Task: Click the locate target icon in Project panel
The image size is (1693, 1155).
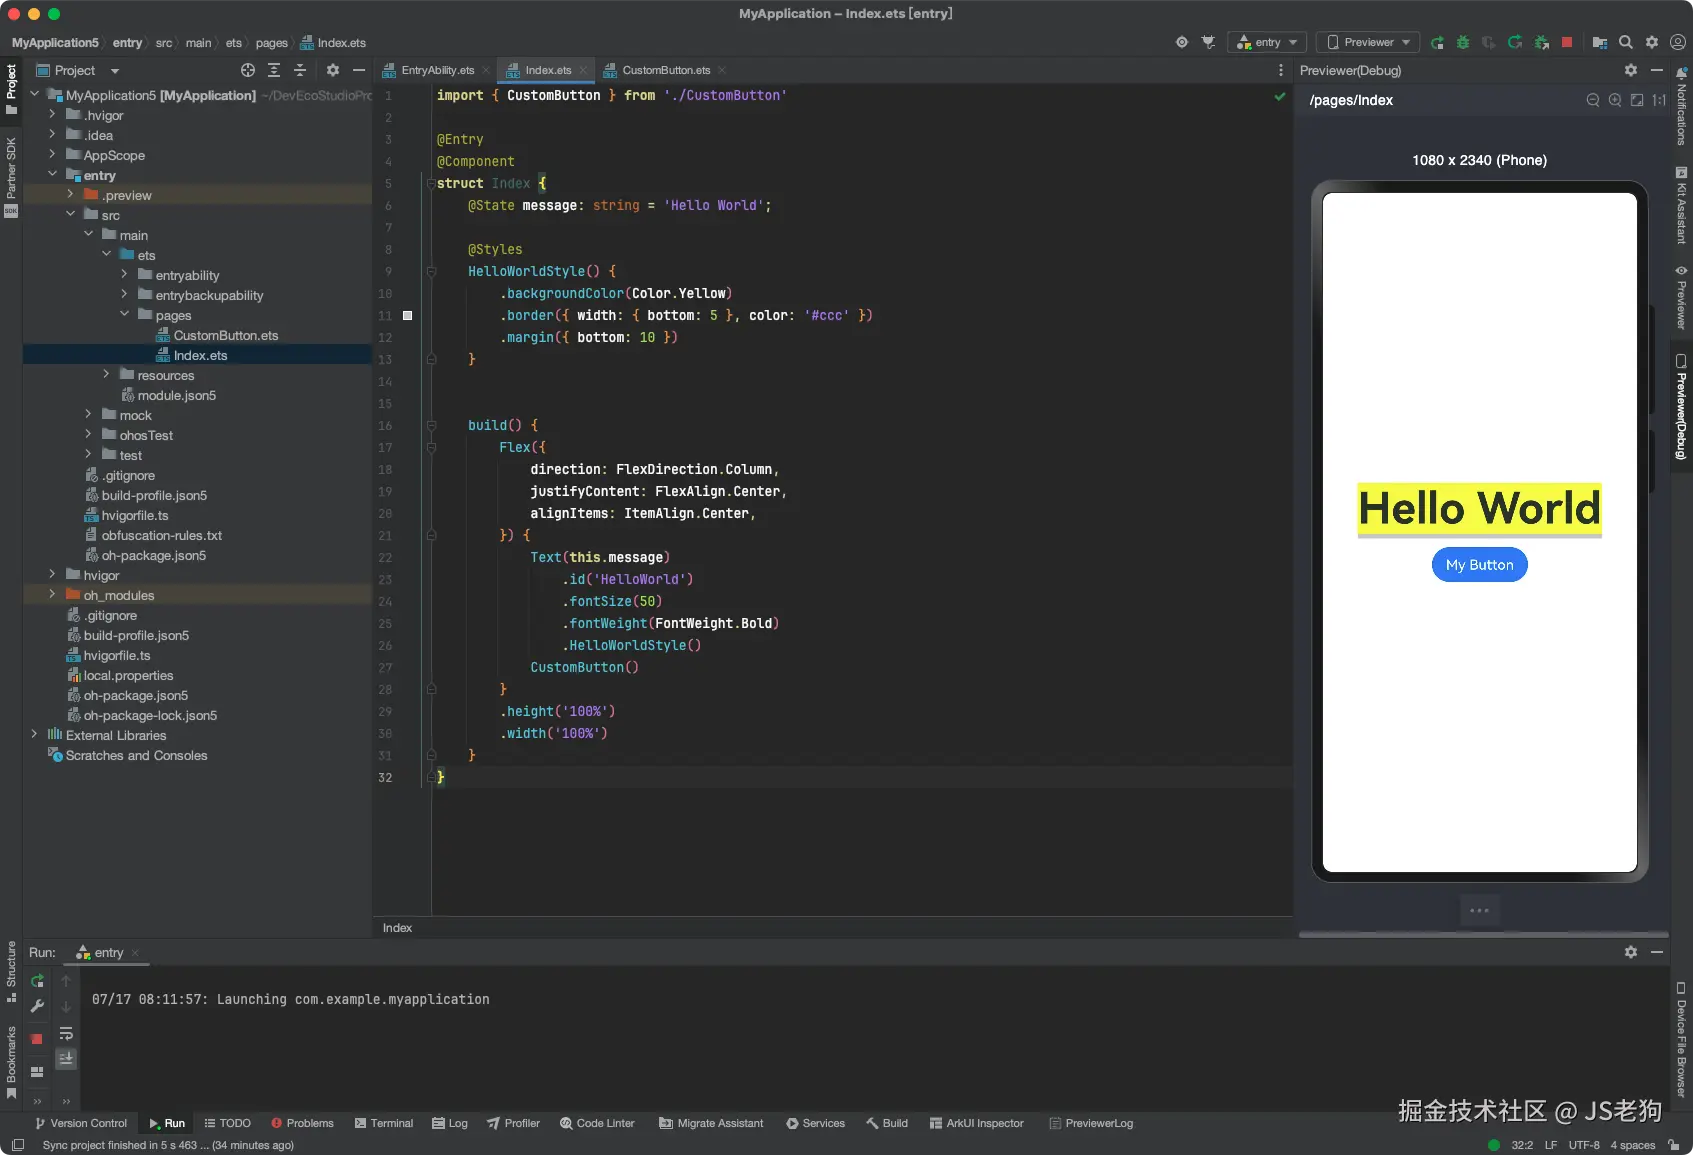Action: pyautogui.click(x=248, y=70)
